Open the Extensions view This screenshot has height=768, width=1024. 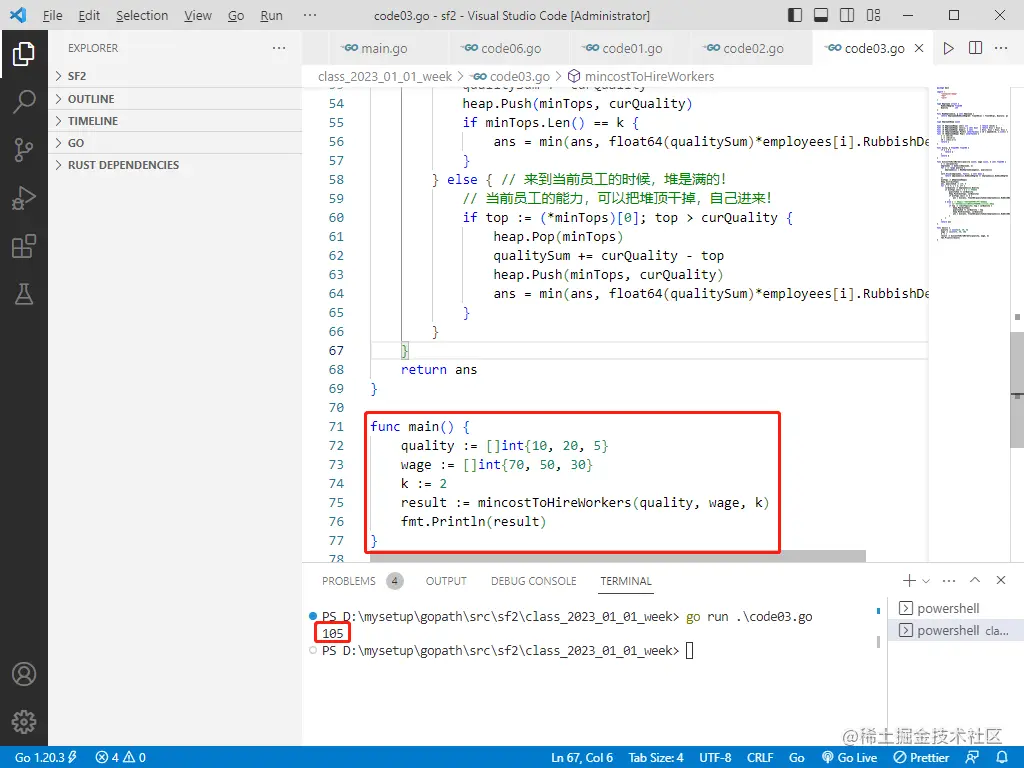pos(24,246)
